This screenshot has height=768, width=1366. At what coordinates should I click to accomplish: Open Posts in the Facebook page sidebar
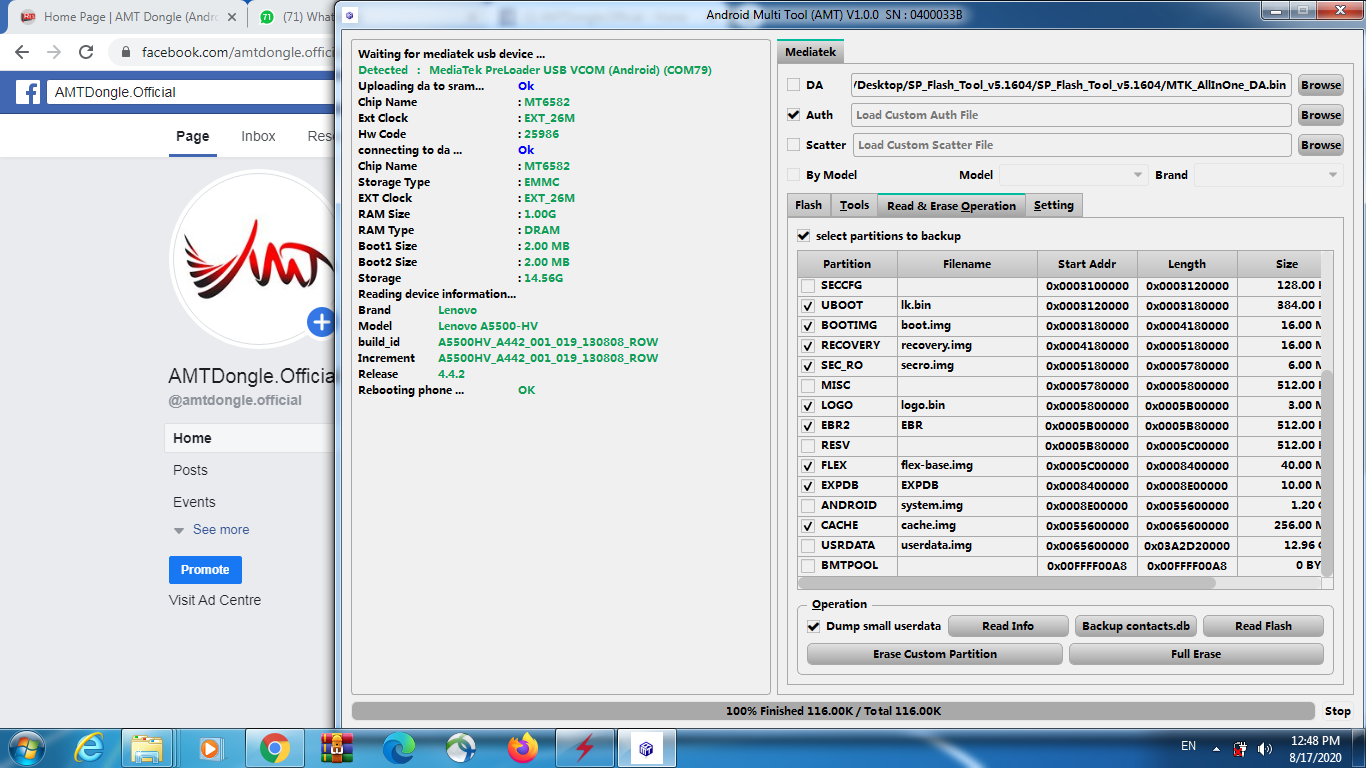(190, 470)
